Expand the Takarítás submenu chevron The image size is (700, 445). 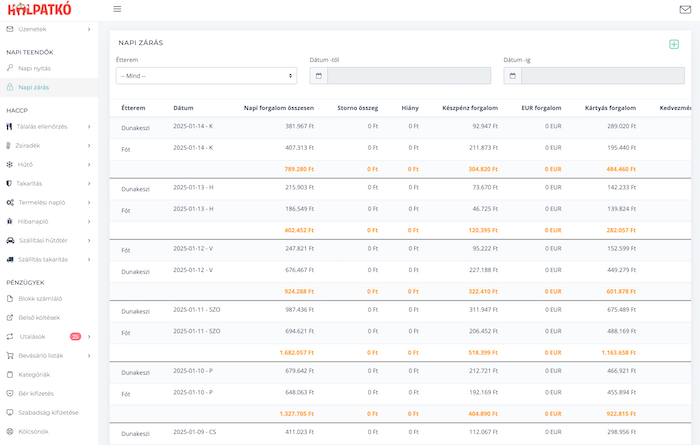(89, 183)
